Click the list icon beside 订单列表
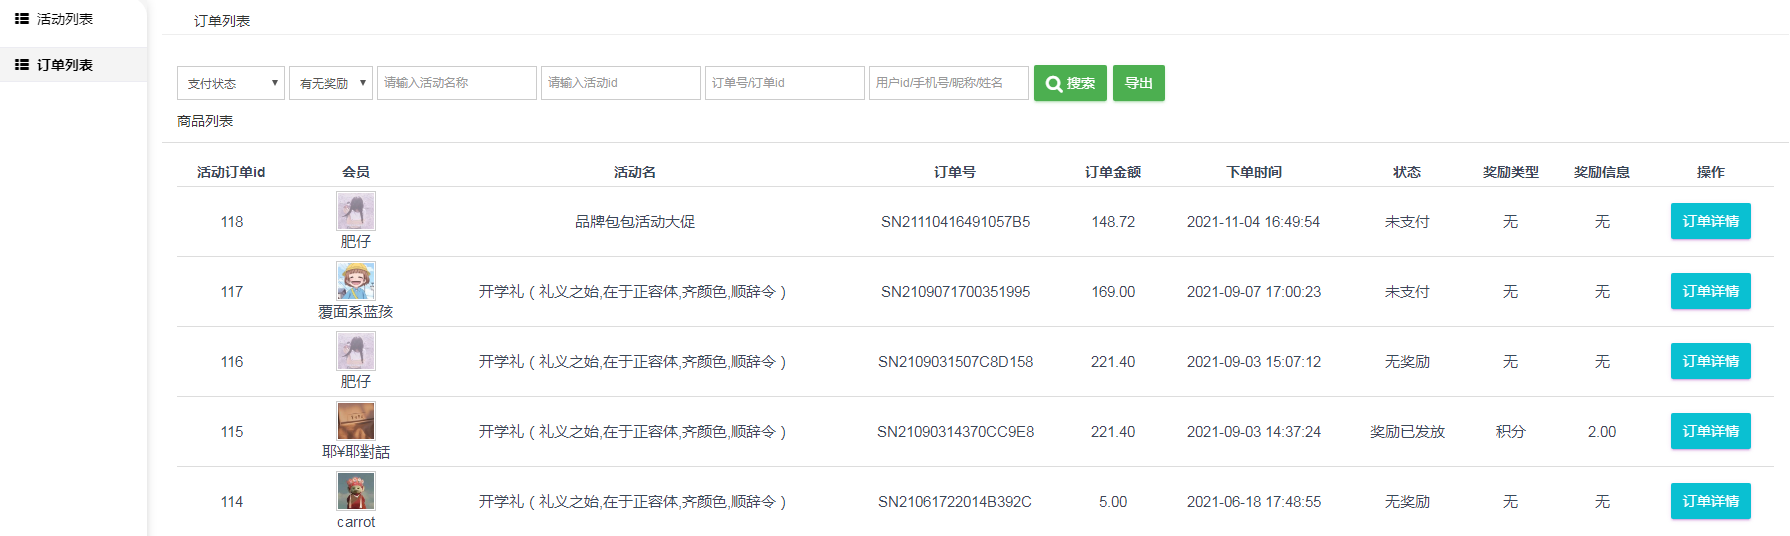The height and width of the screenshot is (536, 1790). (21, 65)
